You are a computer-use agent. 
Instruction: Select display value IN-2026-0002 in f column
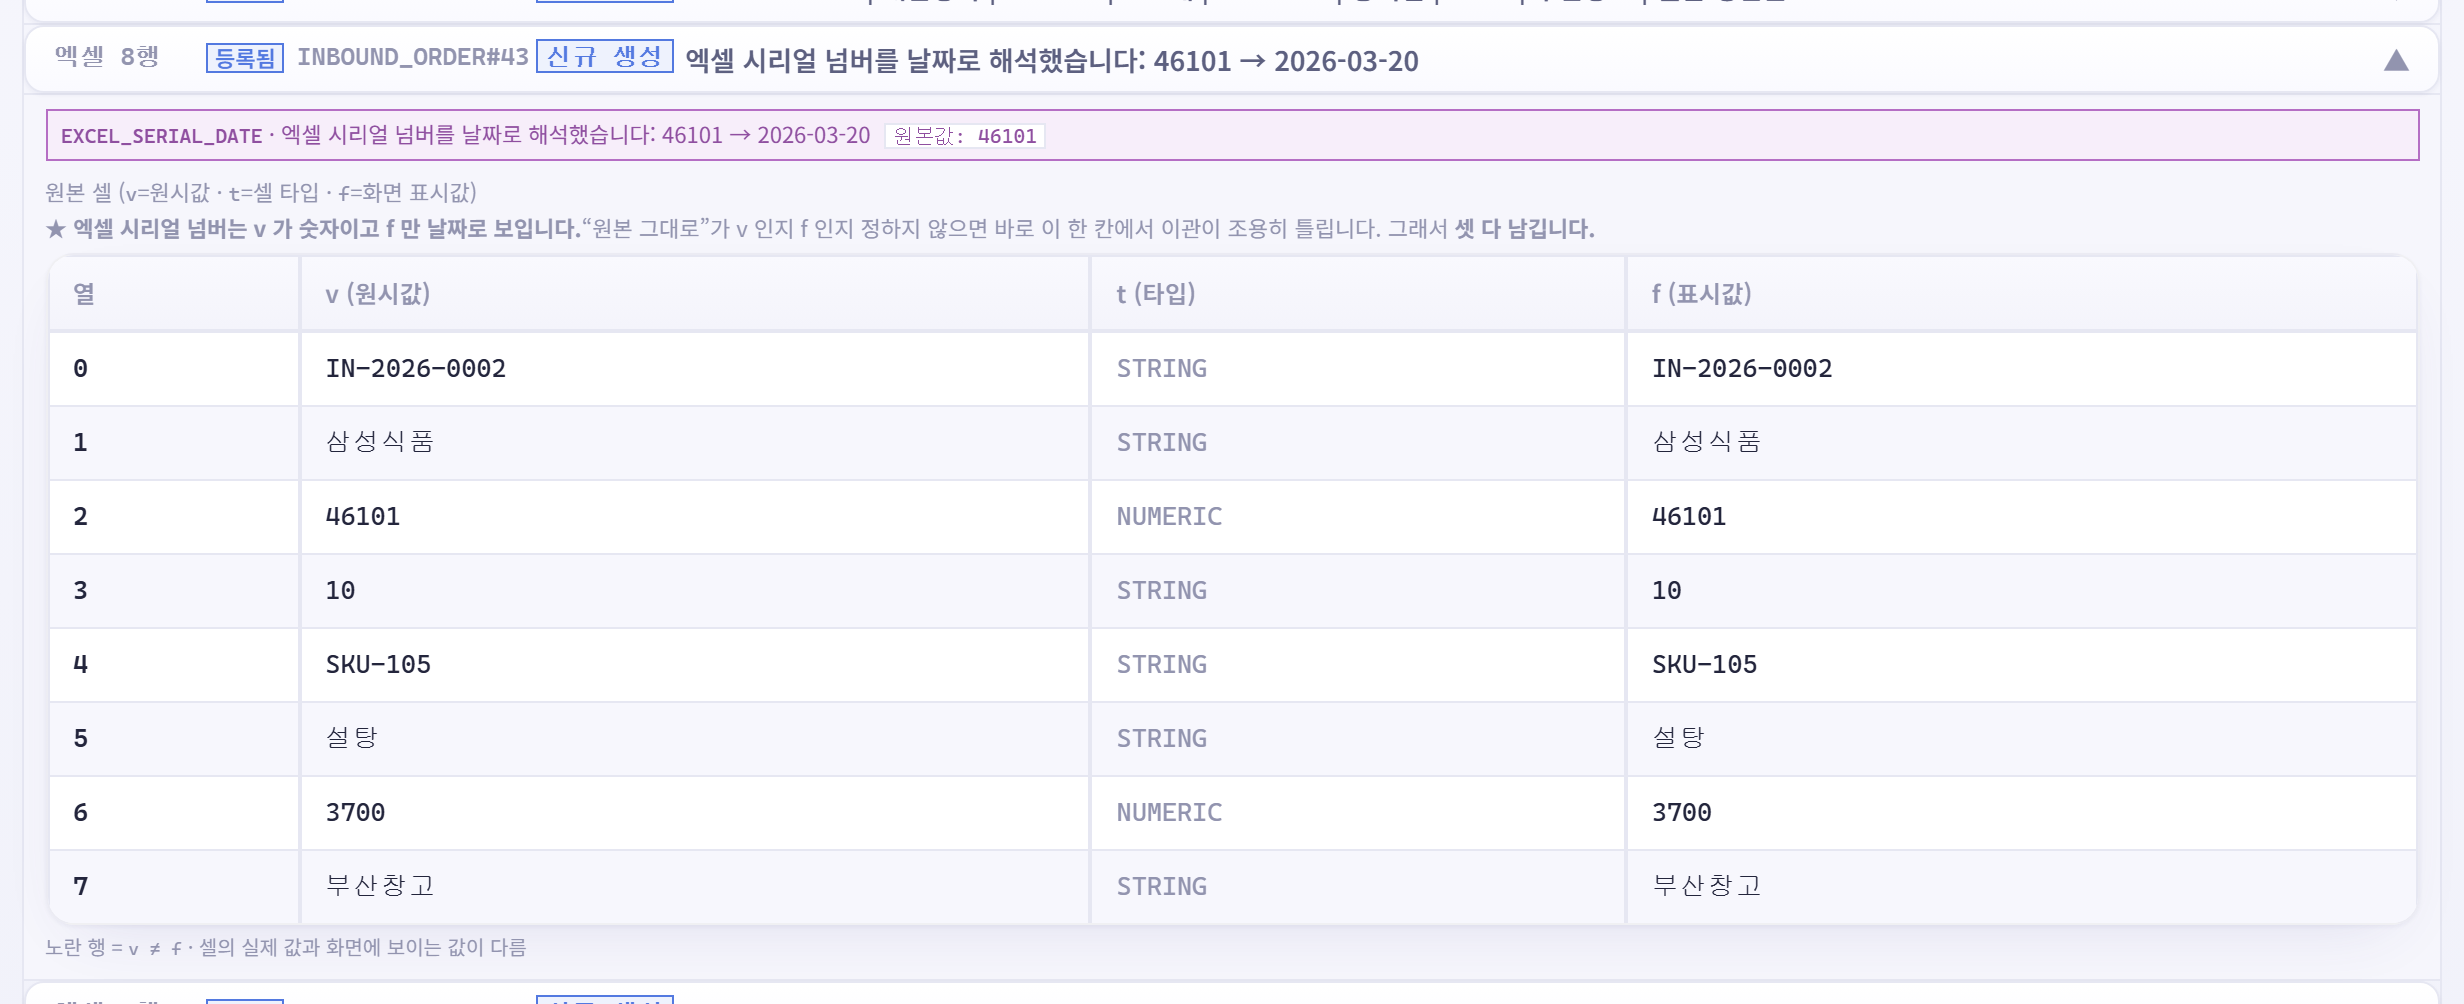(1742, 368)
